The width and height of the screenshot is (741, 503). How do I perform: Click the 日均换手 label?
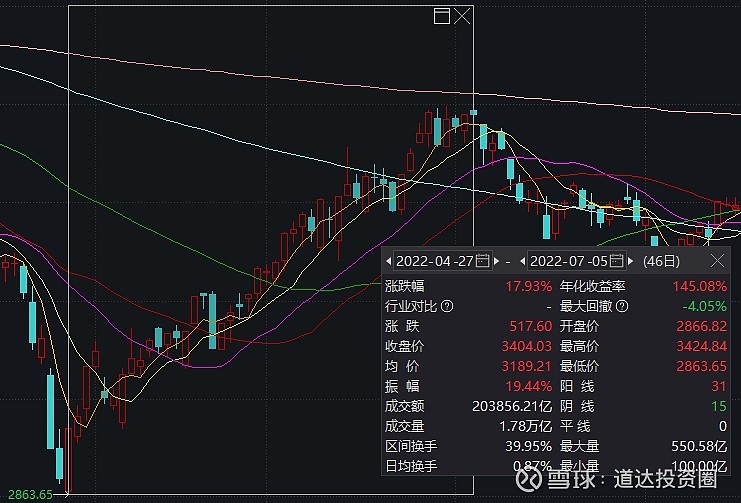click(411, 467)
